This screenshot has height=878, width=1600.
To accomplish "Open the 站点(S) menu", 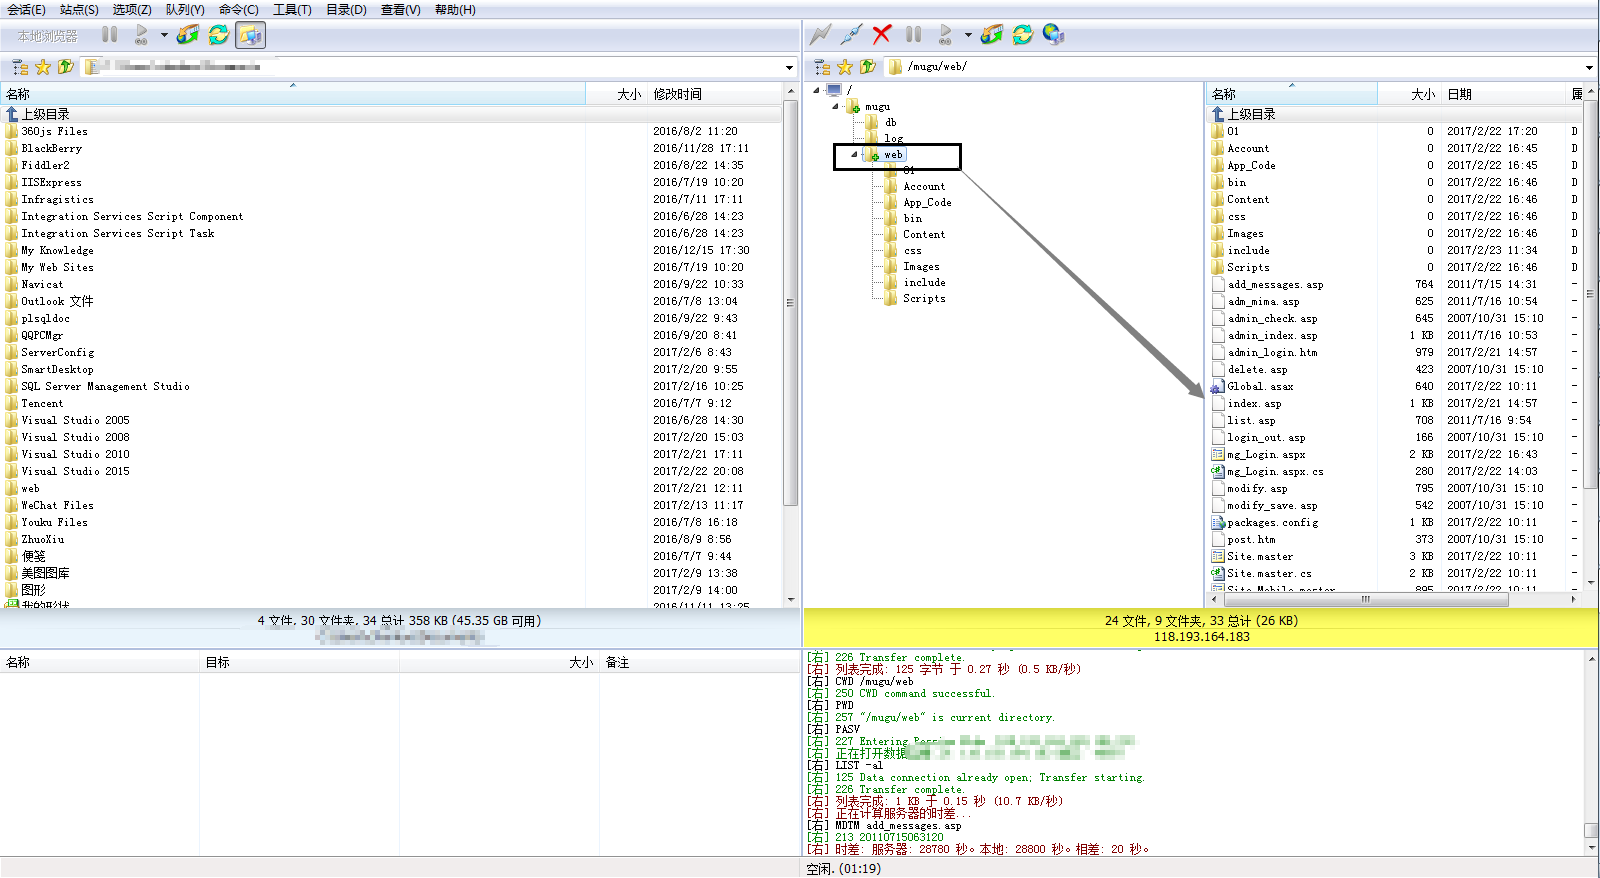I will tap(79, 10).
